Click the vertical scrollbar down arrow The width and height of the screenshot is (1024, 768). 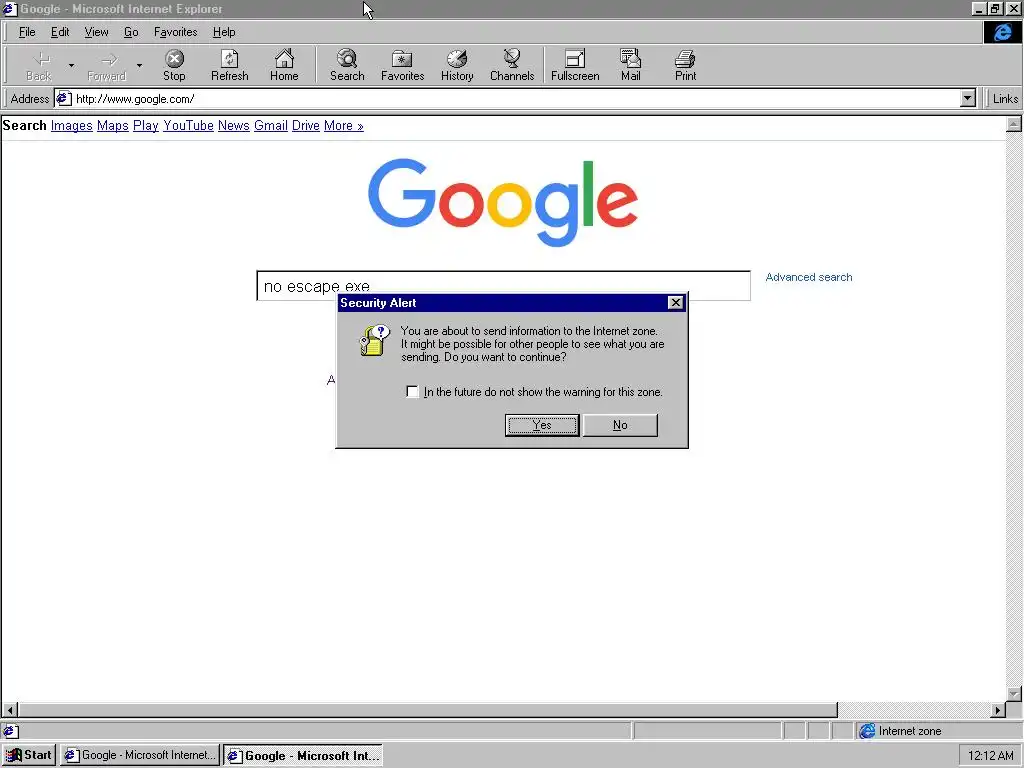(x=1014, y=694)
